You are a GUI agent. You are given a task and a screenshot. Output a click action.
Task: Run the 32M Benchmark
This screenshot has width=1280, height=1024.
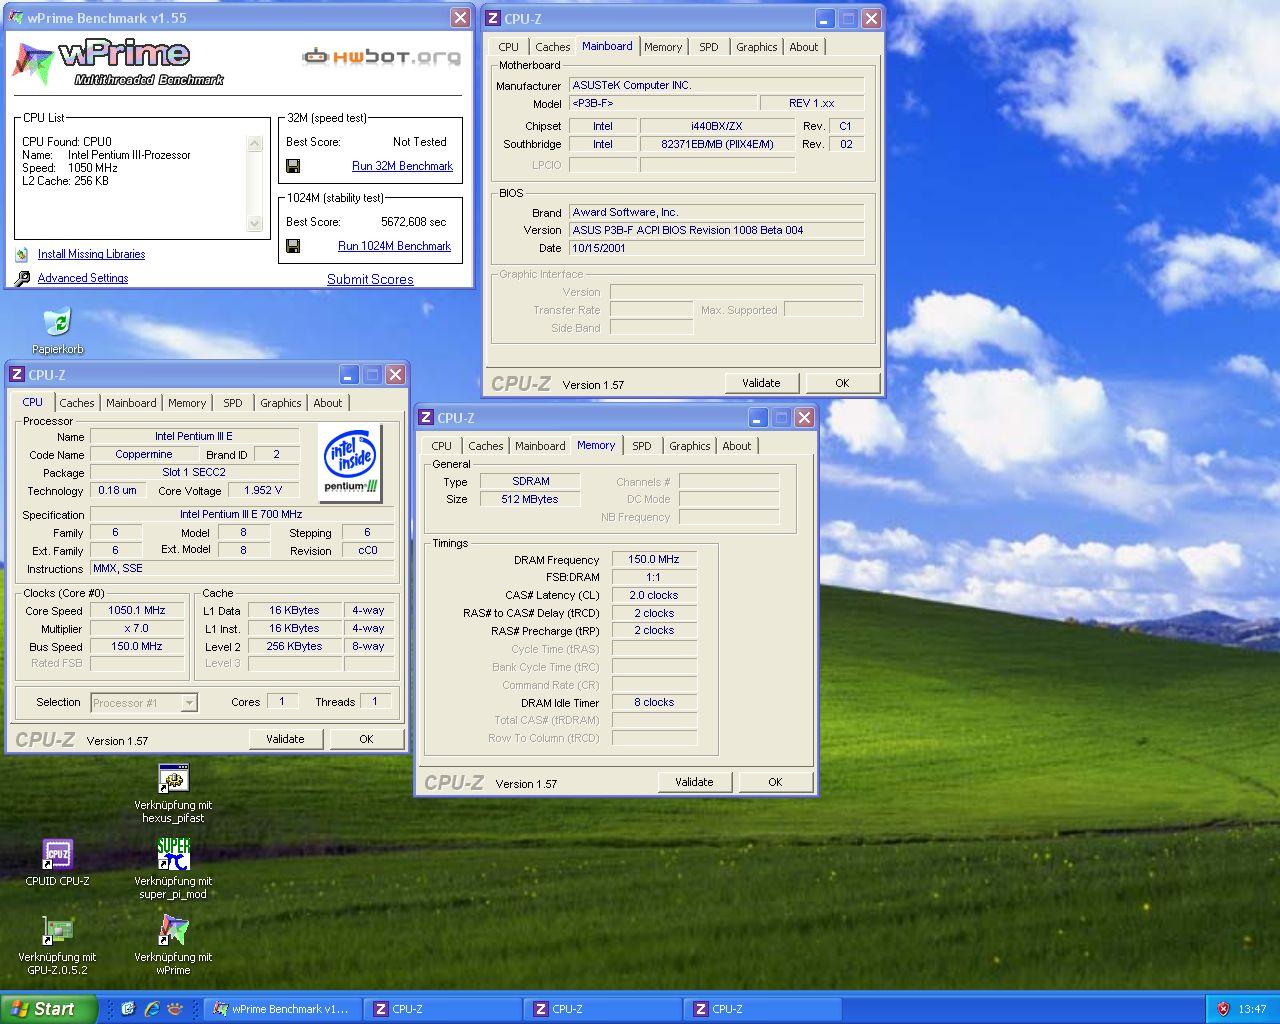click(x=402, y=166)
